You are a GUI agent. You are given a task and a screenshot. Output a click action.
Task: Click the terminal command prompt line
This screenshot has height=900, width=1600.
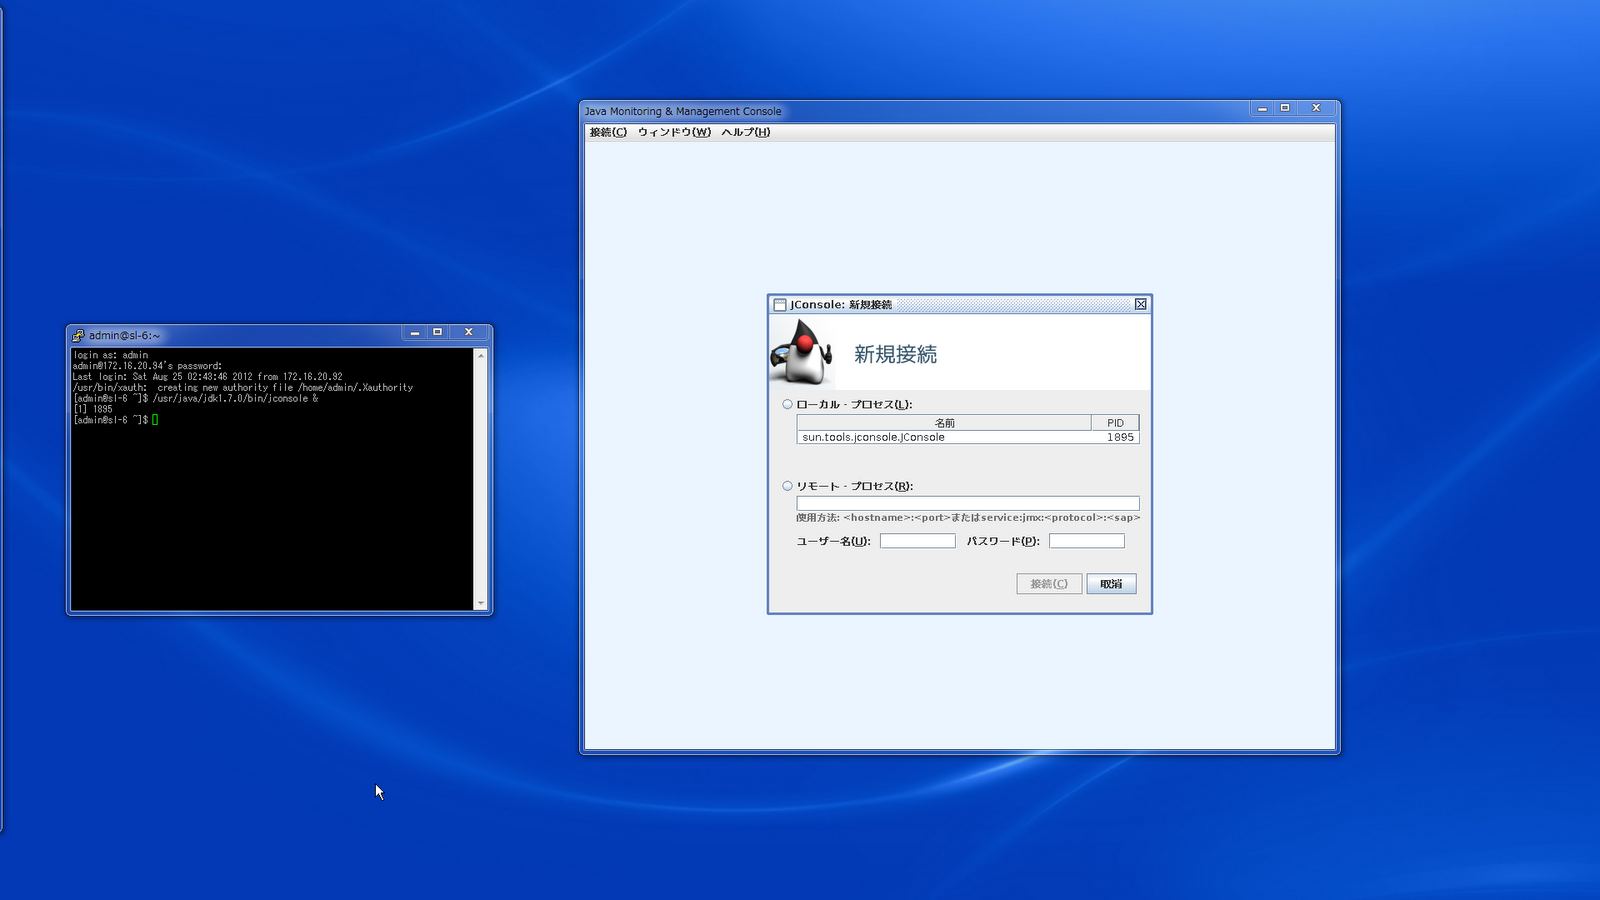click(115, 420)
